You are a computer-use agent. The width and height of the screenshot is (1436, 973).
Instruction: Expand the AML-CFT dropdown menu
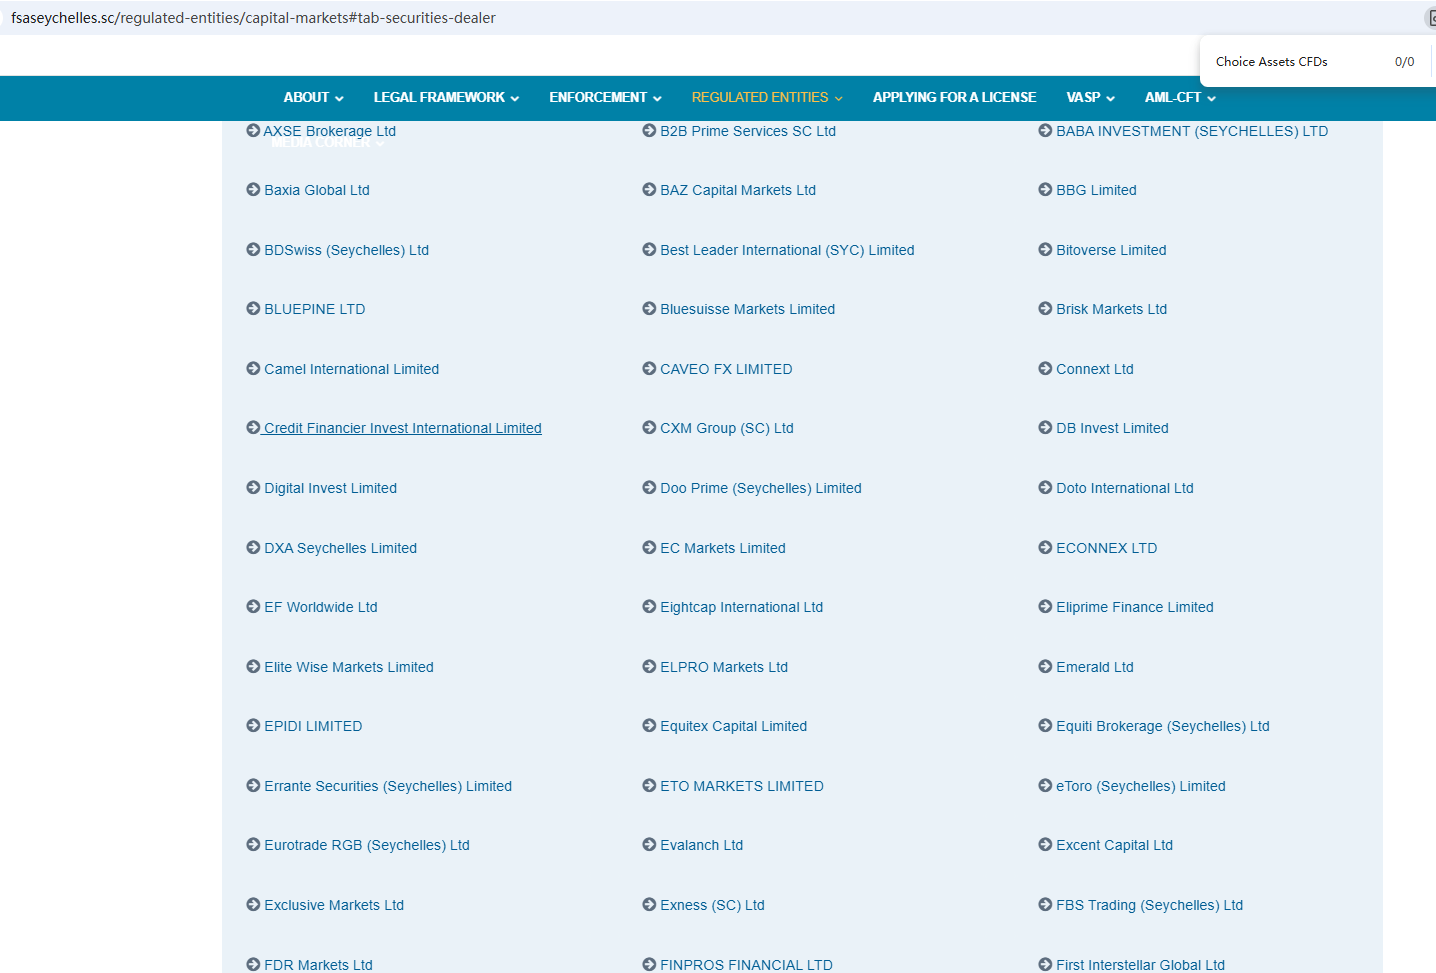[x=1180, y=97]
